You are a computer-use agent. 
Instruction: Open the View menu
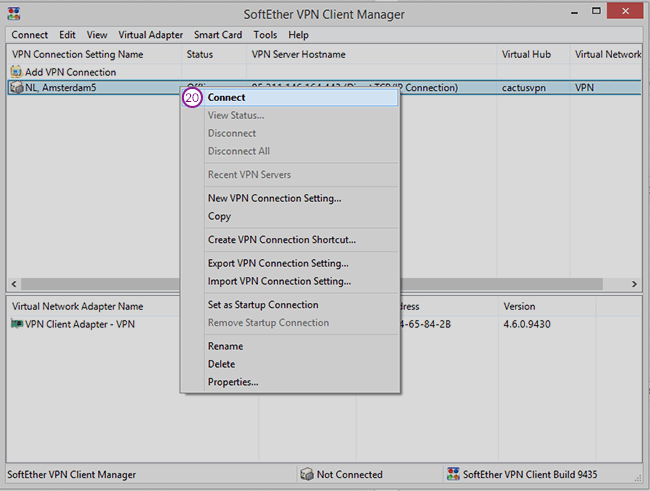point(97,35)
